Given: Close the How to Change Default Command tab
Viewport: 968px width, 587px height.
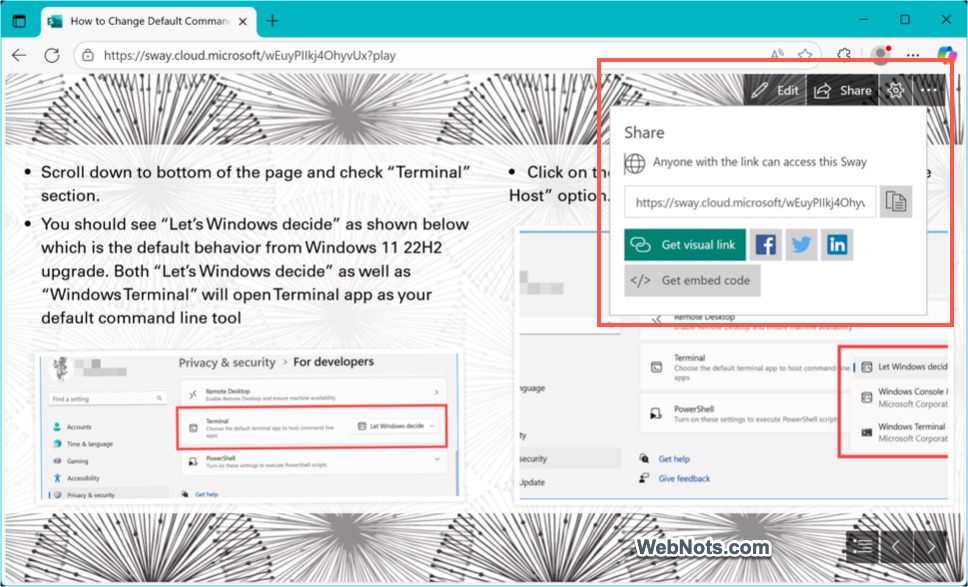Looking at the screenshot, I should (x=243, y=21).
